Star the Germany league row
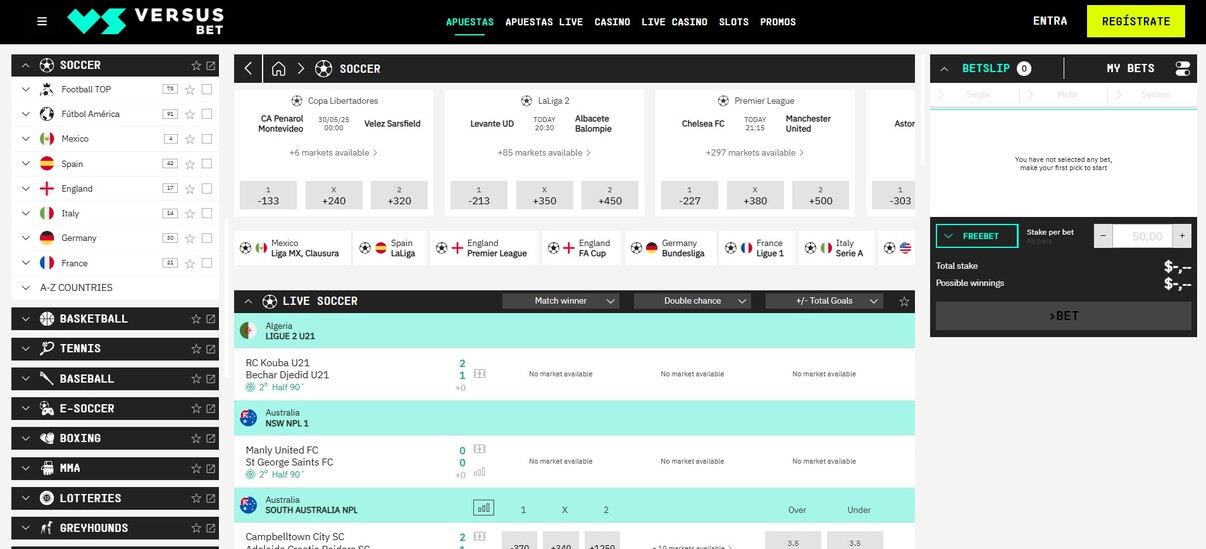The image size is (1206, 549). click(x=188, y=238)
